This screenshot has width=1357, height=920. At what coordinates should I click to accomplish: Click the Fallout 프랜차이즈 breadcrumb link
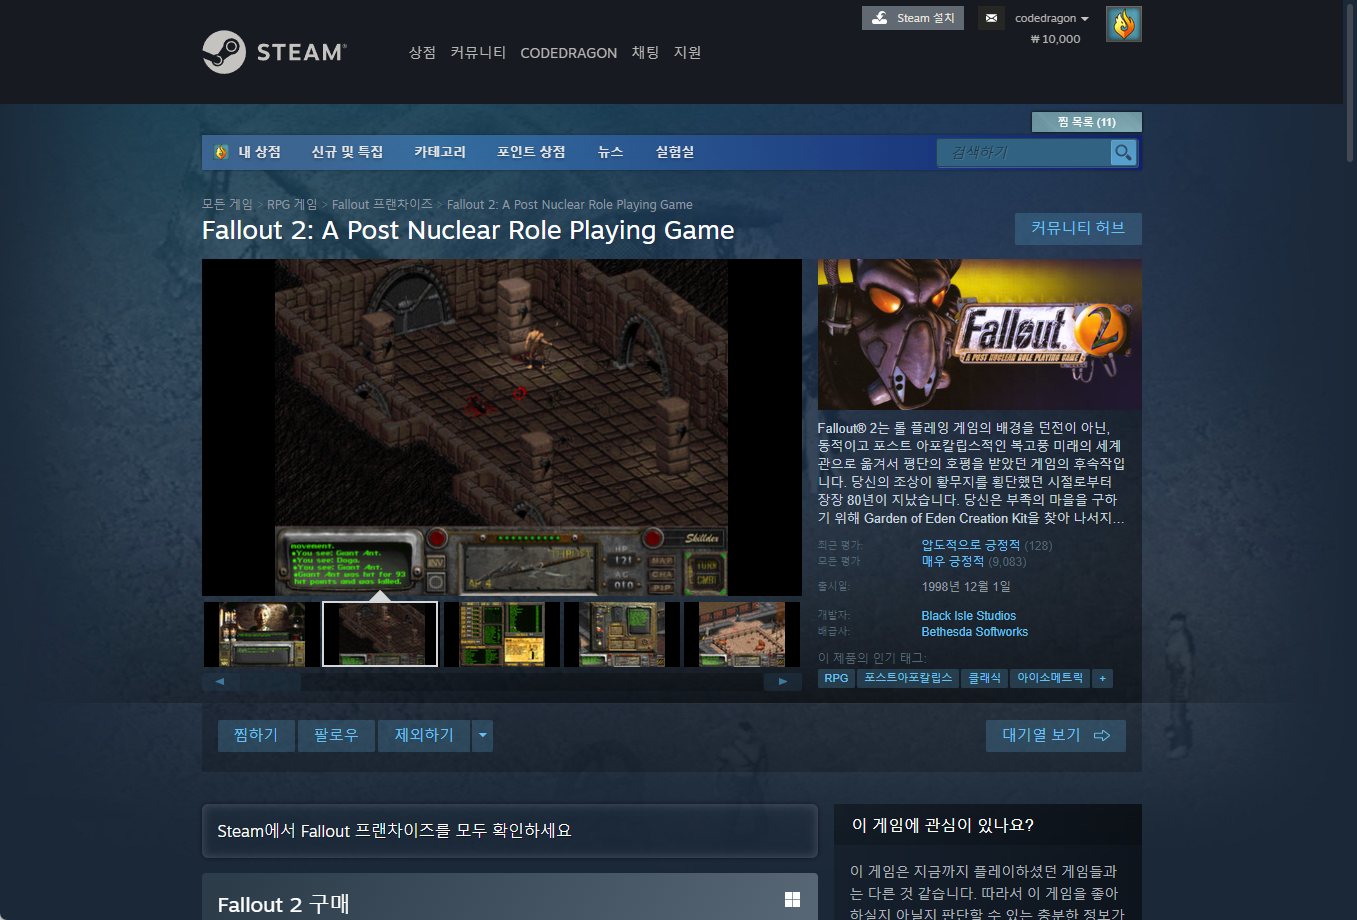[382, 204]
